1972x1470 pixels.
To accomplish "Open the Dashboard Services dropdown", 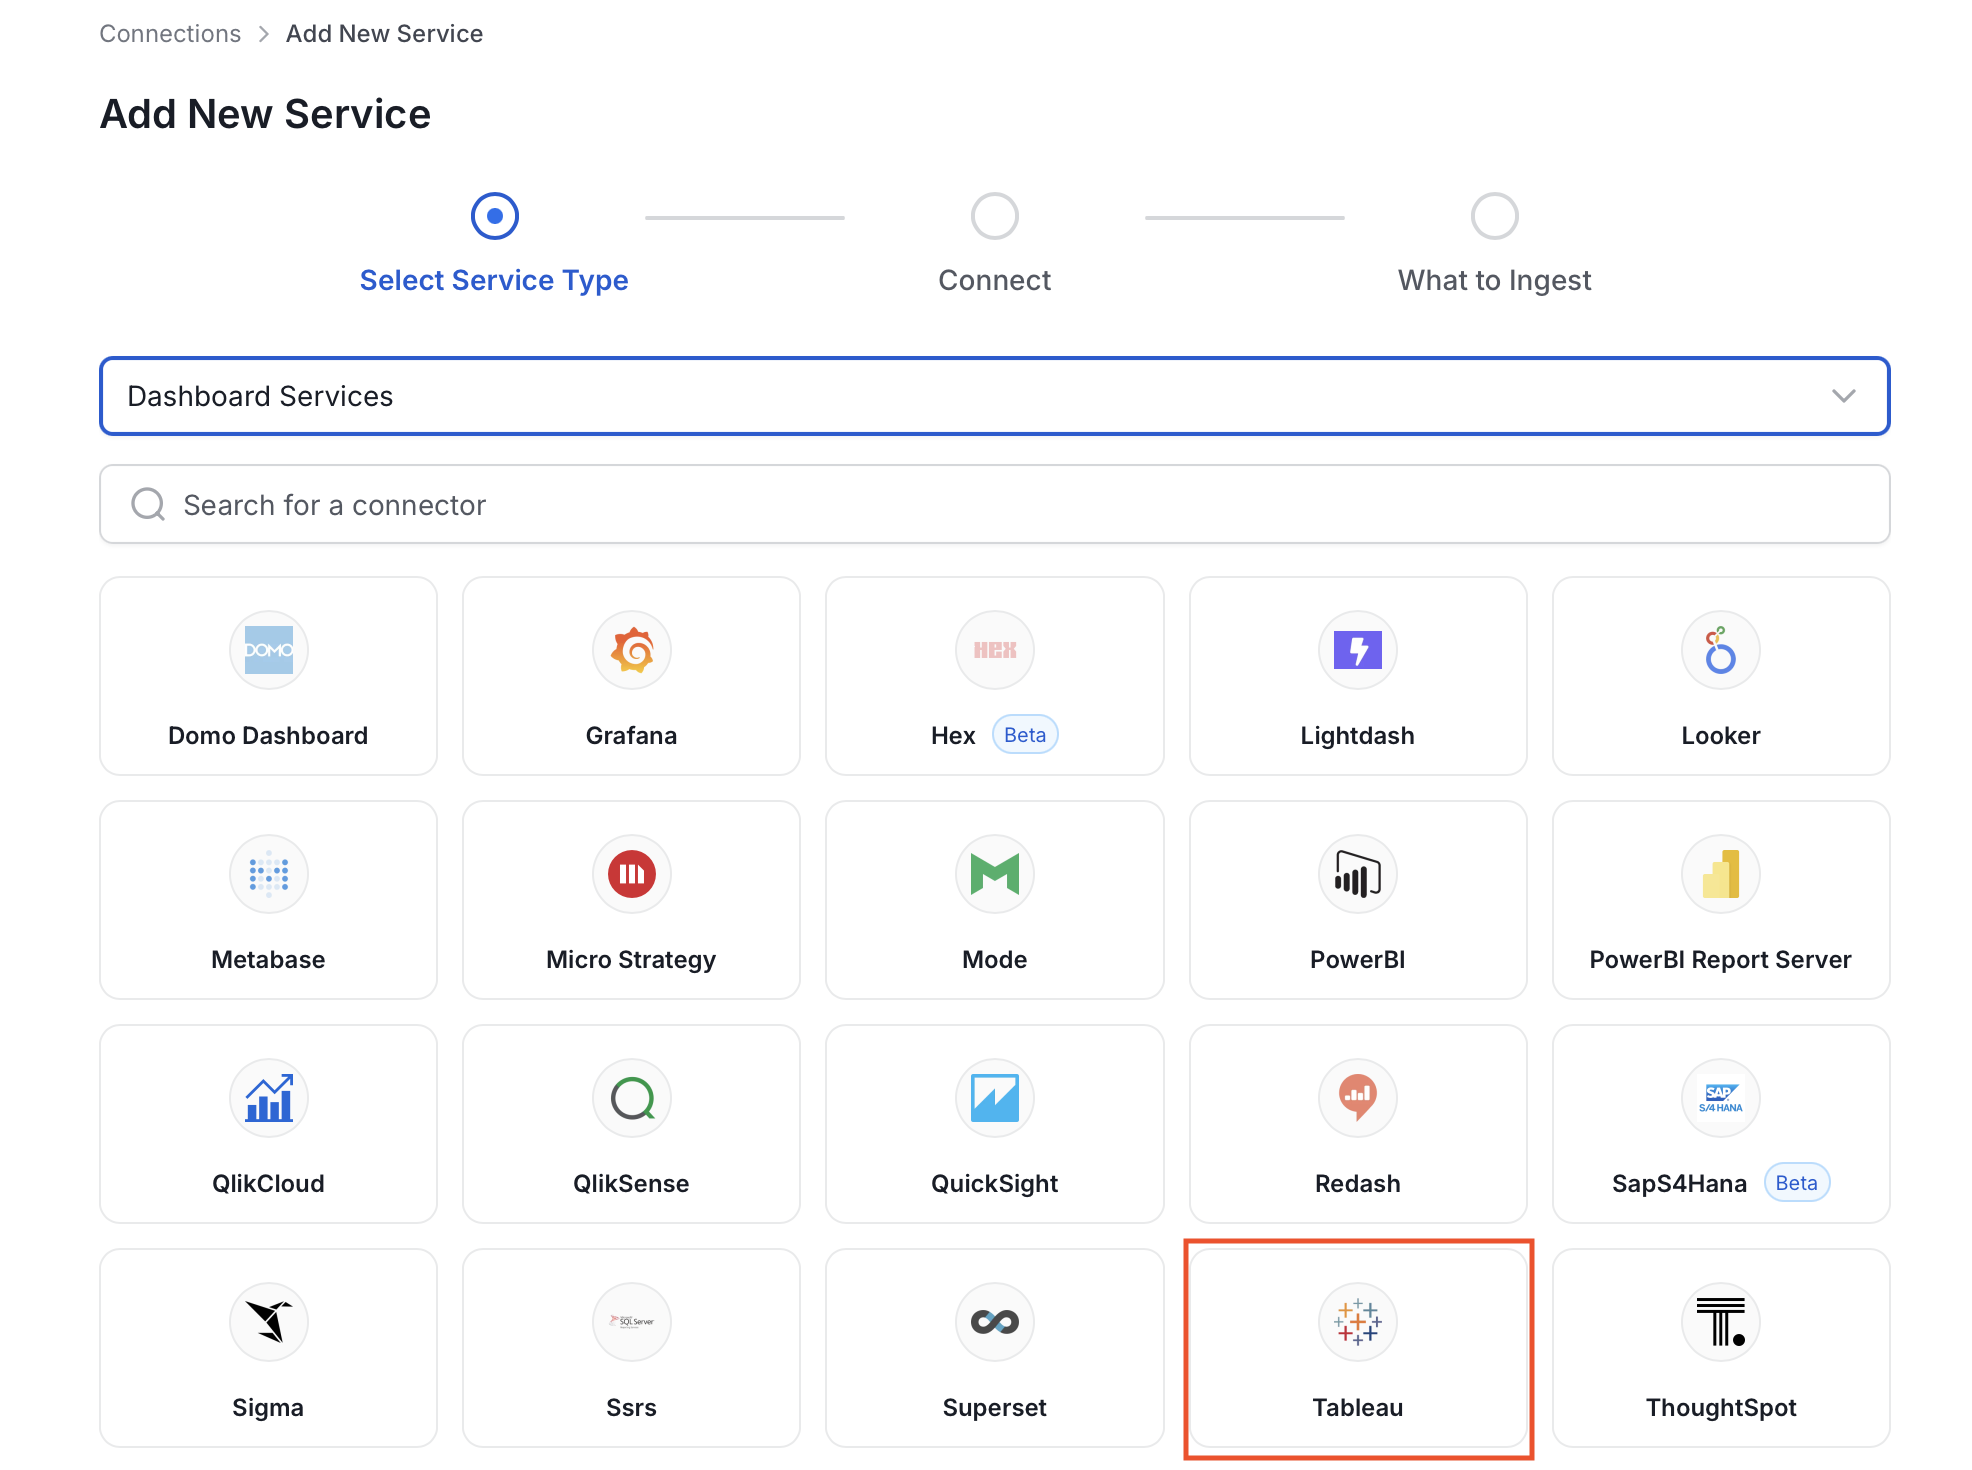I will click(995, 396).
